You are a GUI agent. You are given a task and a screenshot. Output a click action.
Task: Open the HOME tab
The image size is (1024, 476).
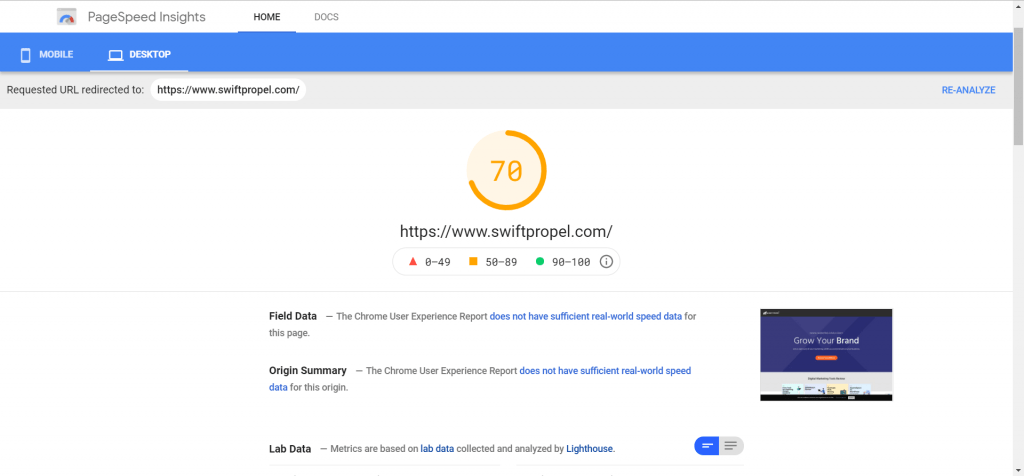tap(267, 17)
